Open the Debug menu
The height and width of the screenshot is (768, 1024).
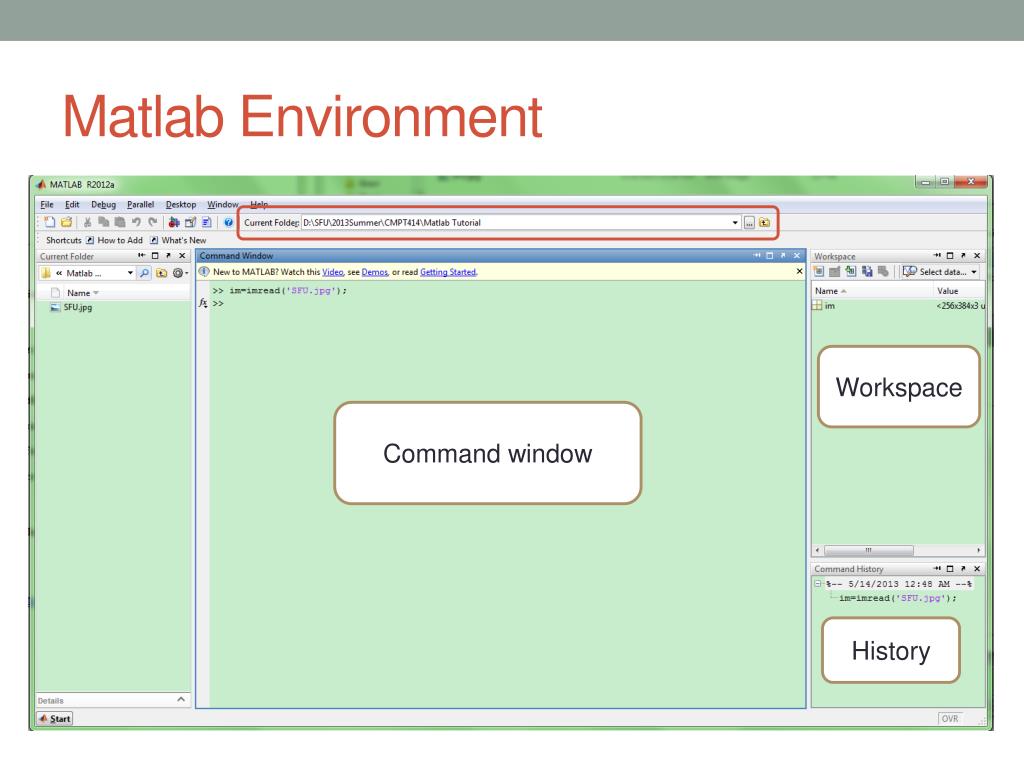tap(103, 204)
